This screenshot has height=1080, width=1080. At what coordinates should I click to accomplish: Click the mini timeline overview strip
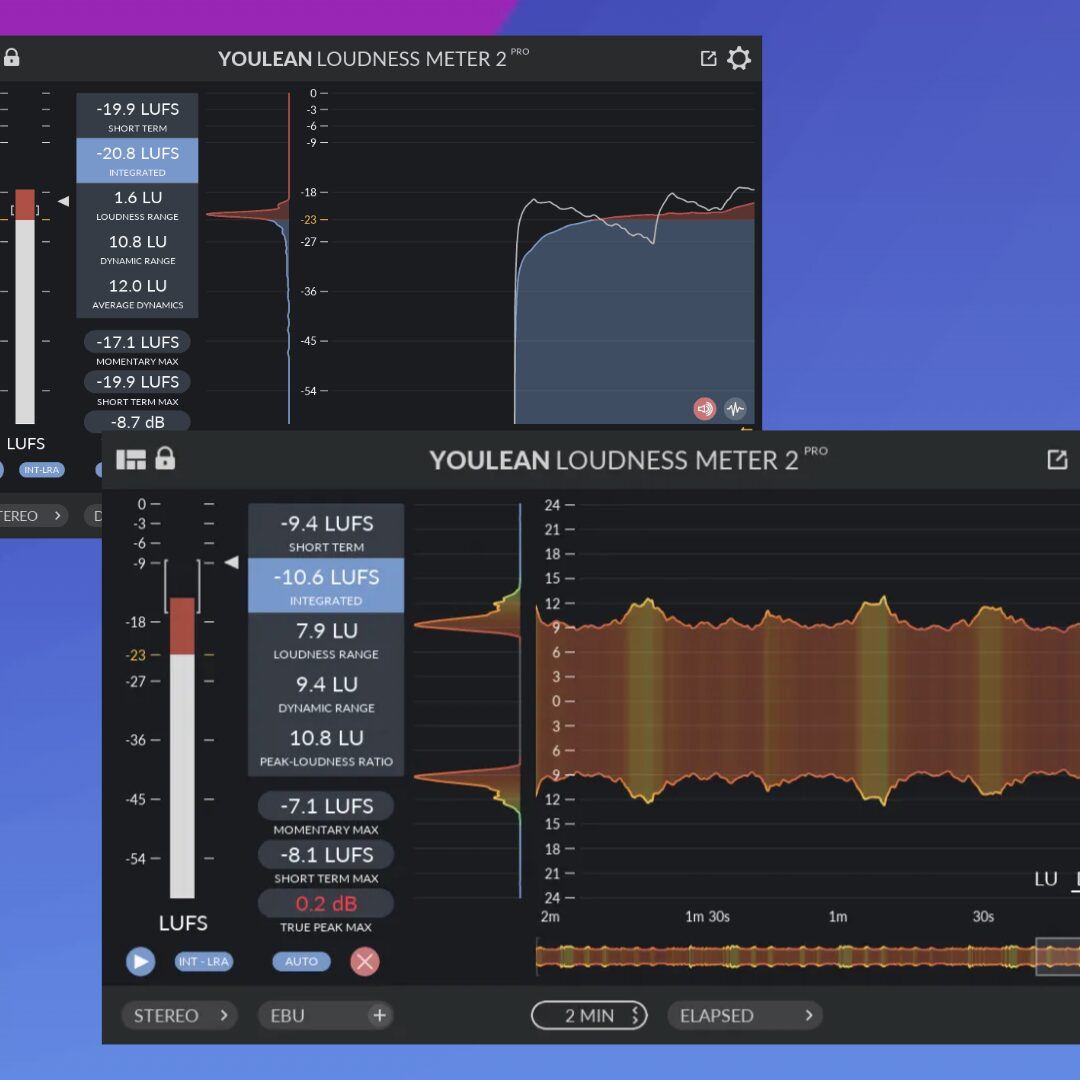click(808, 956)
